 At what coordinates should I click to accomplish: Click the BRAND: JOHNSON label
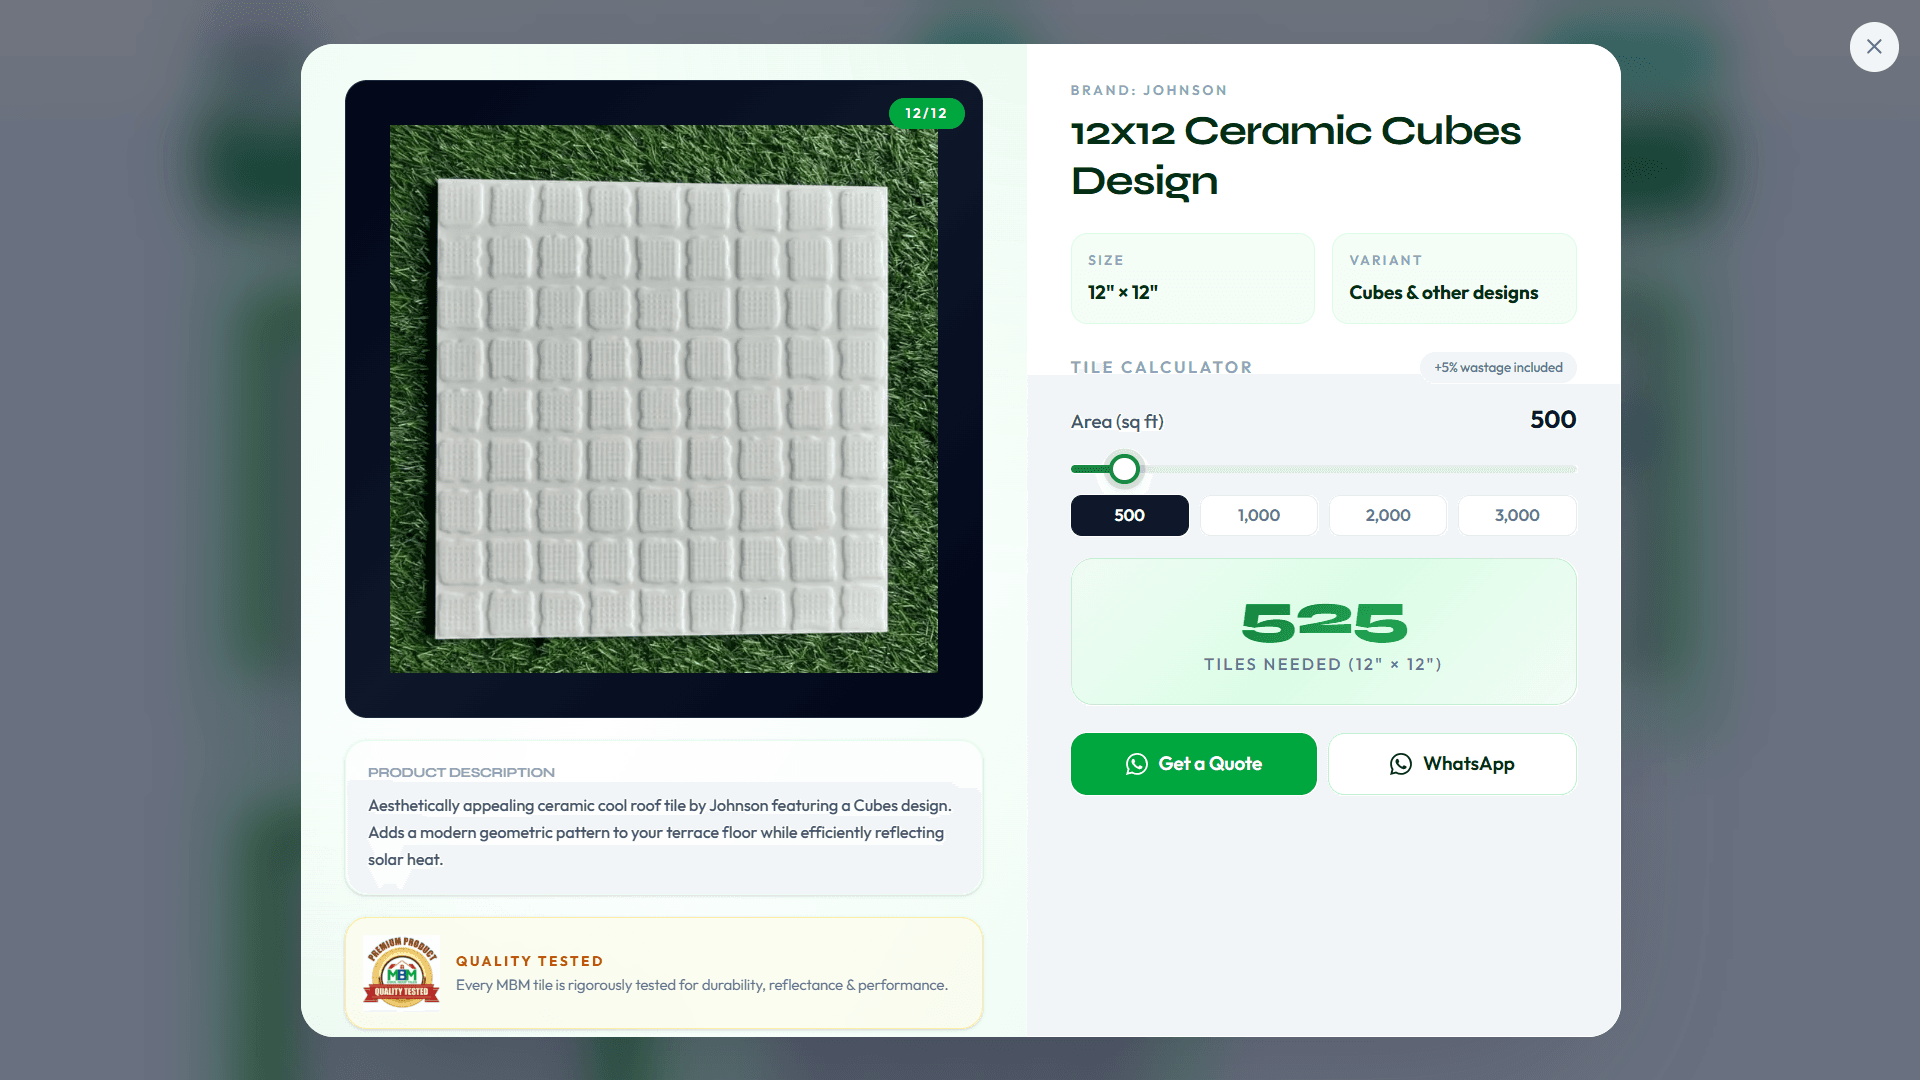(x=1149, y=90)
